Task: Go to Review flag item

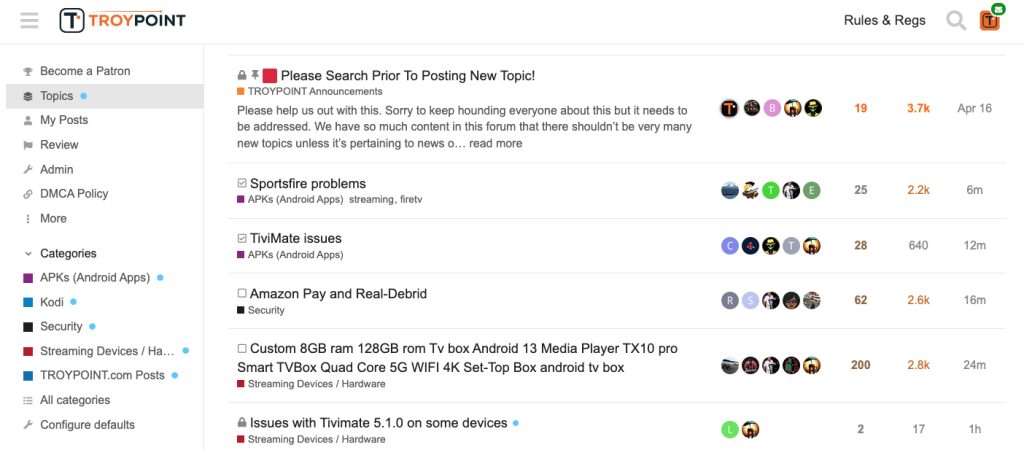Action: coord(59,145)
